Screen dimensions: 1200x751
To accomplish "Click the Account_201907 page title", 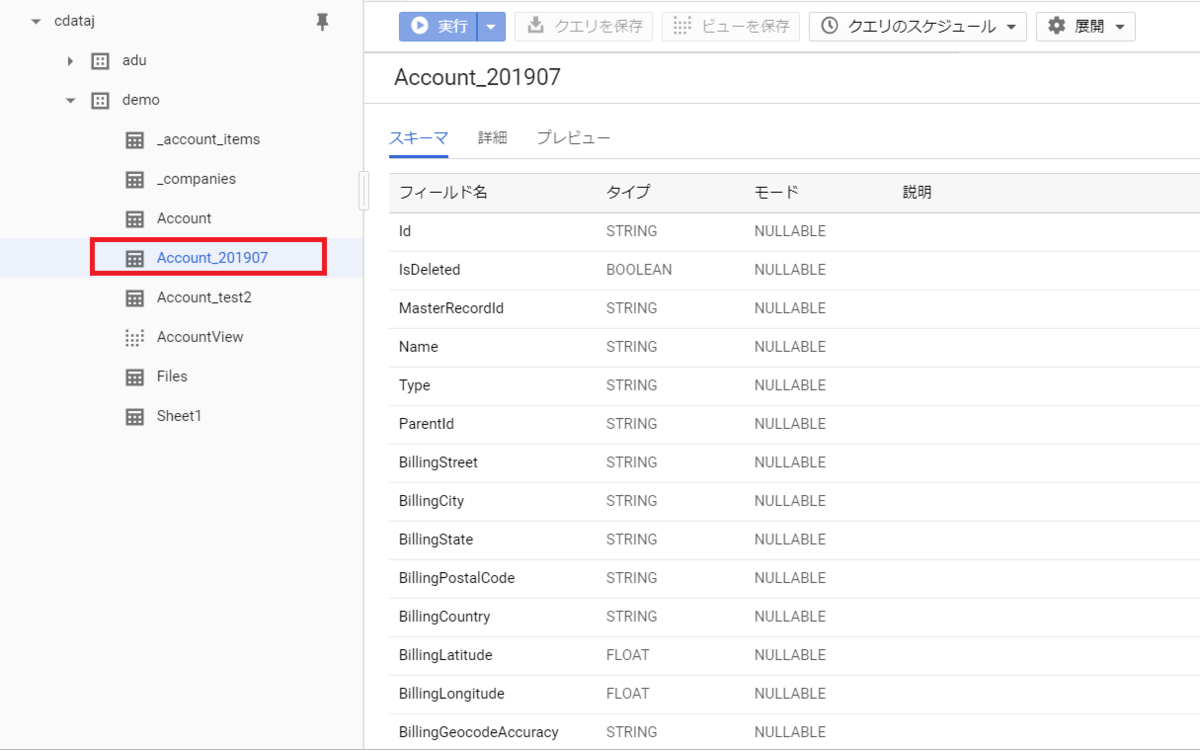I will (x=477, y=78).
